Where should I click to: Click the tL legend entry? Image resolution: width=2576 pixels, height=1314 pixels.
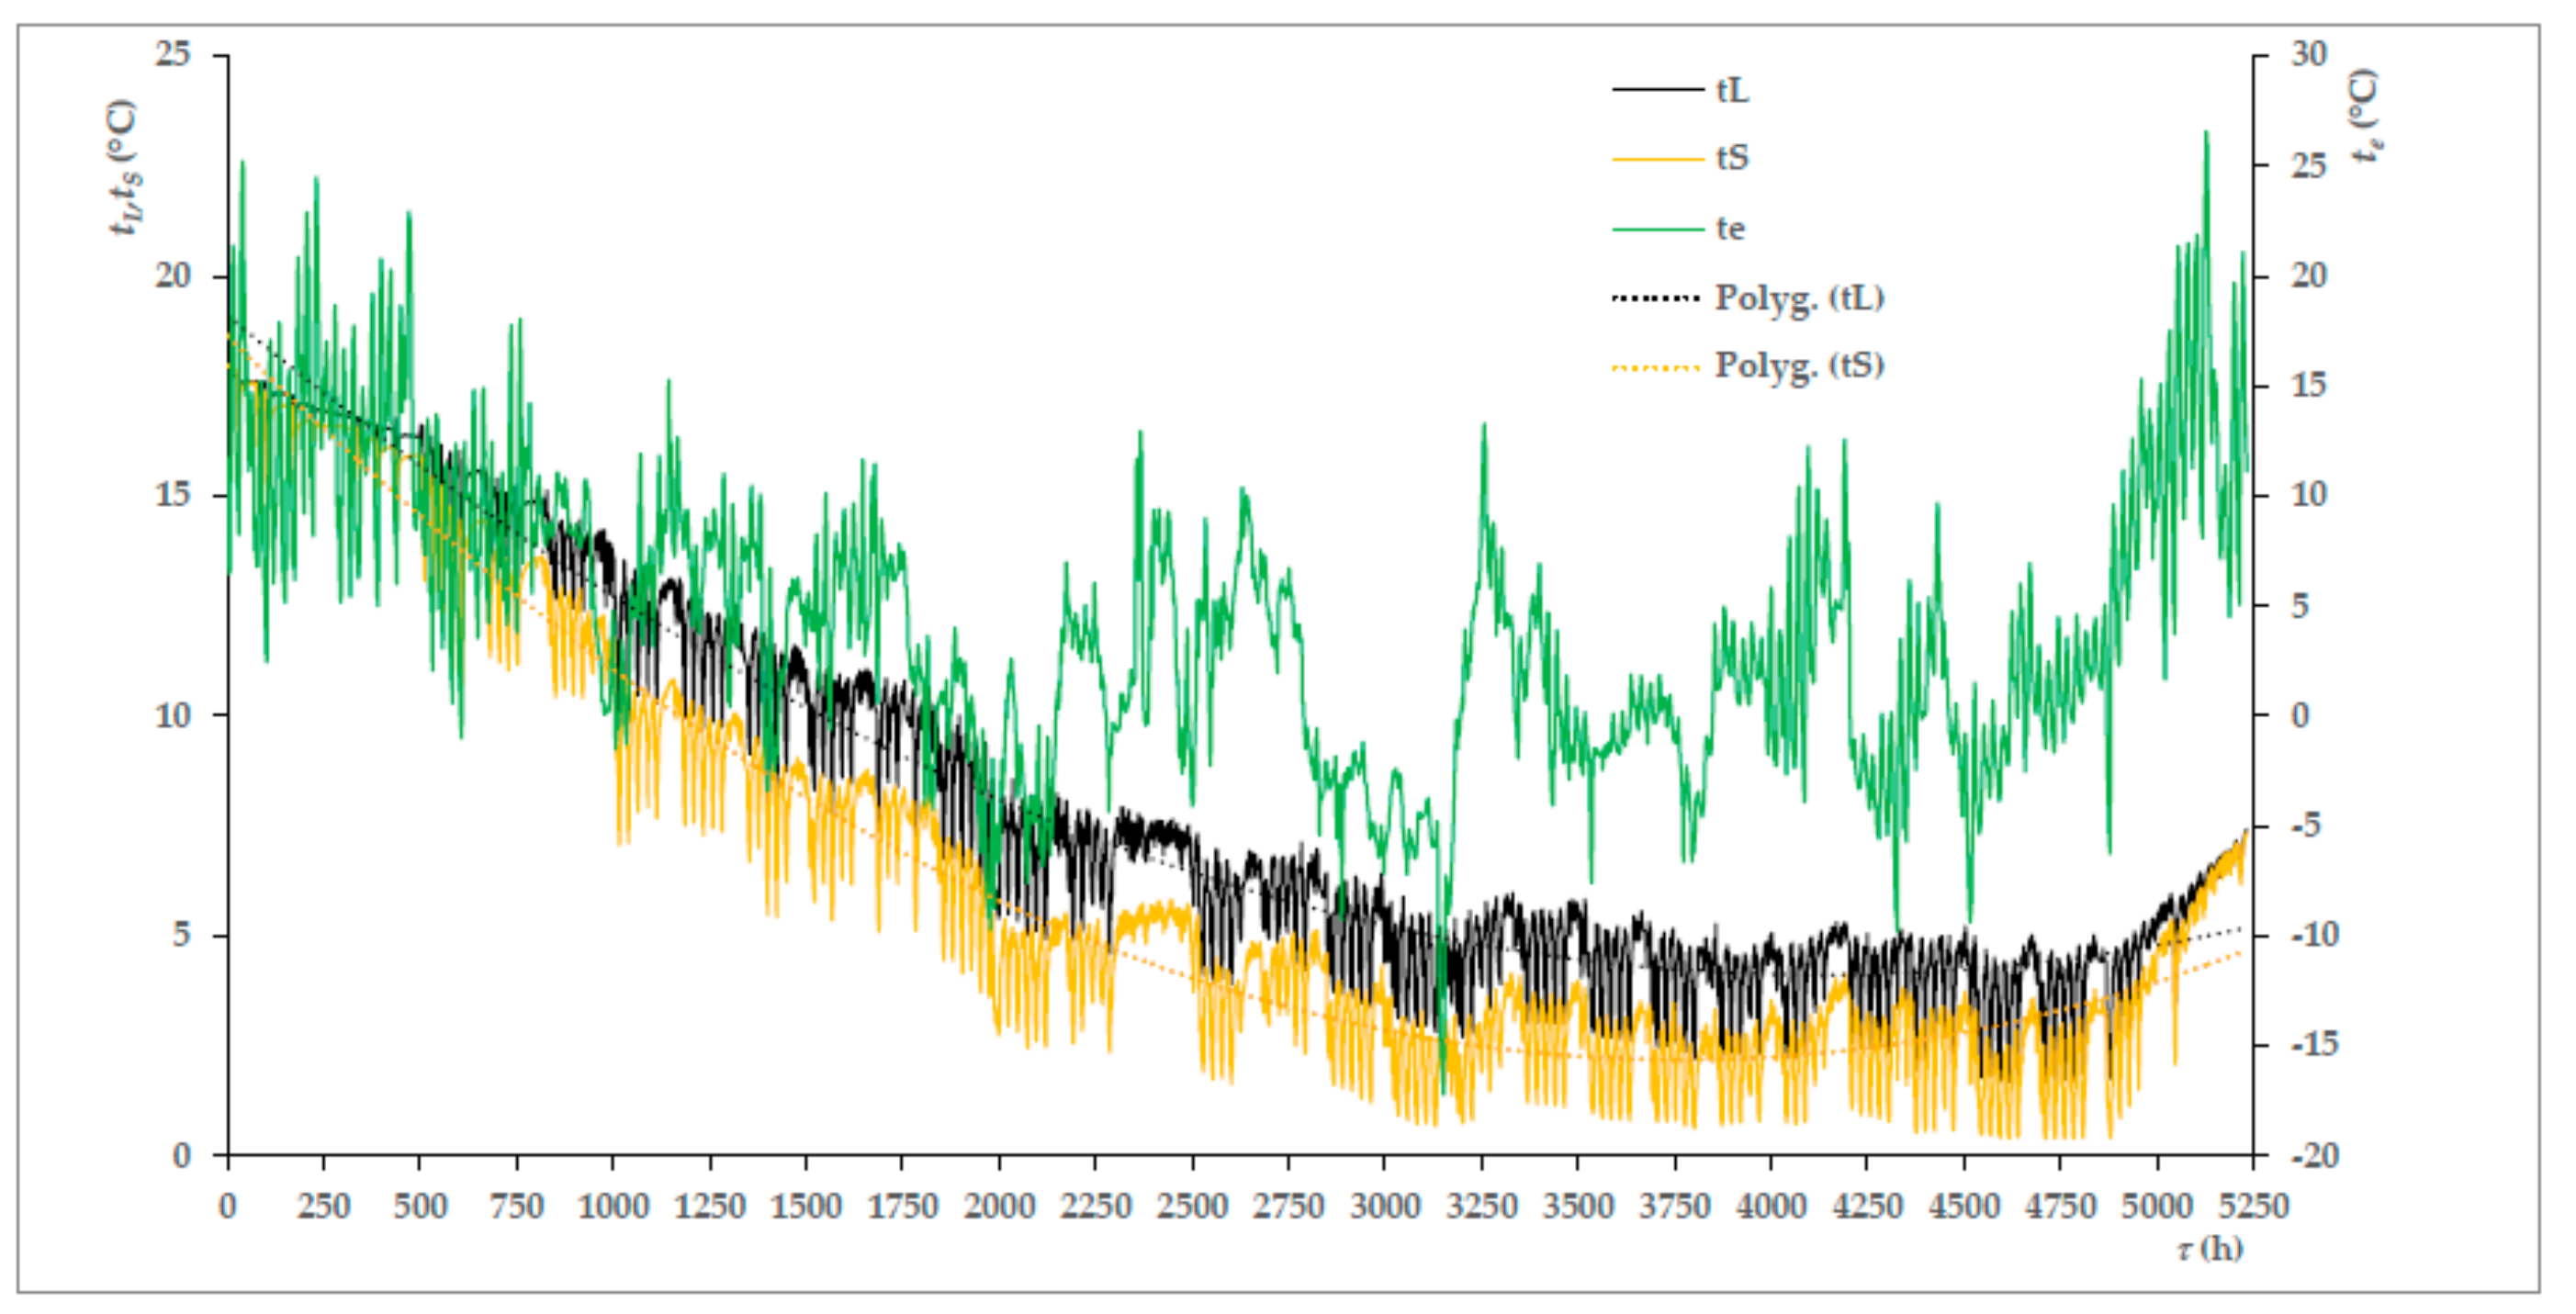(1732, 91)
